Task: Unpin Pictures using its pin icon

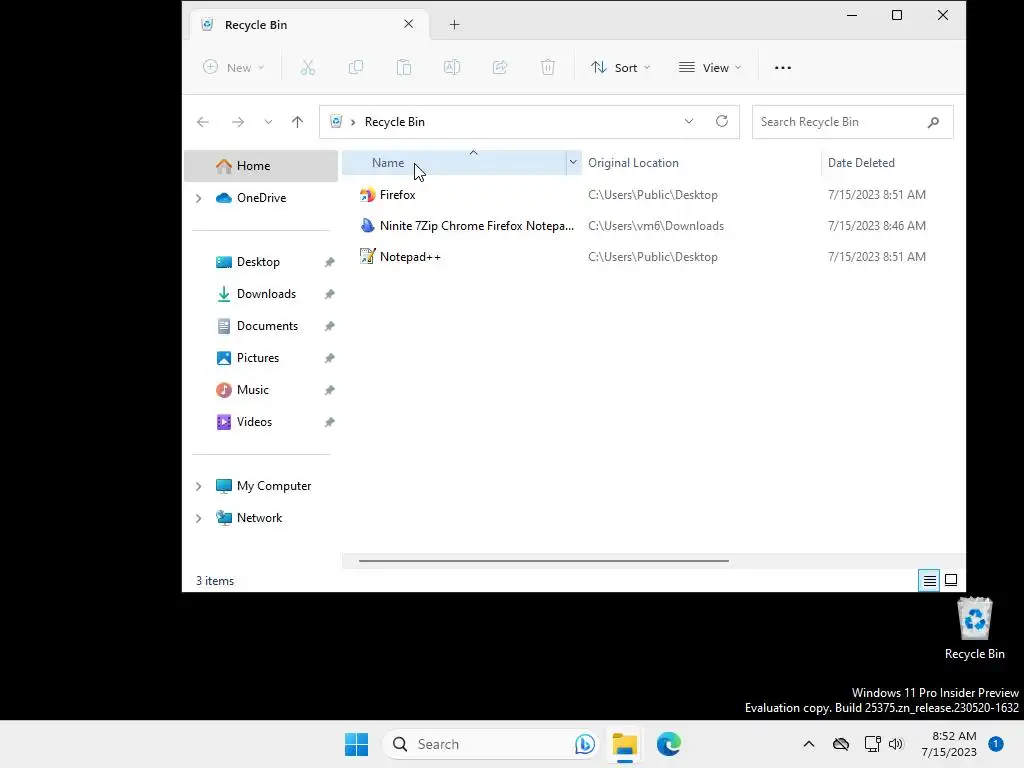Action: point(329,358)
